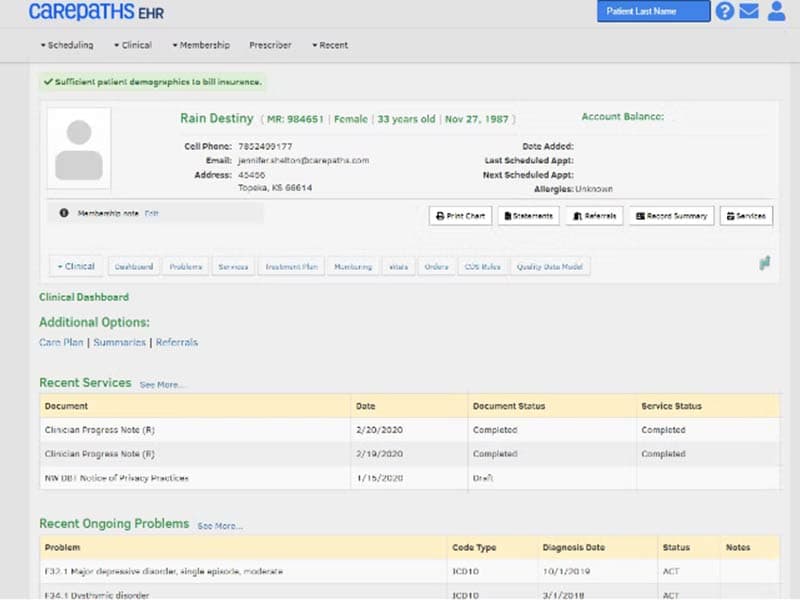800x600 pixels.
Task: Switch to the Services tab
Action: coord(233,266)
